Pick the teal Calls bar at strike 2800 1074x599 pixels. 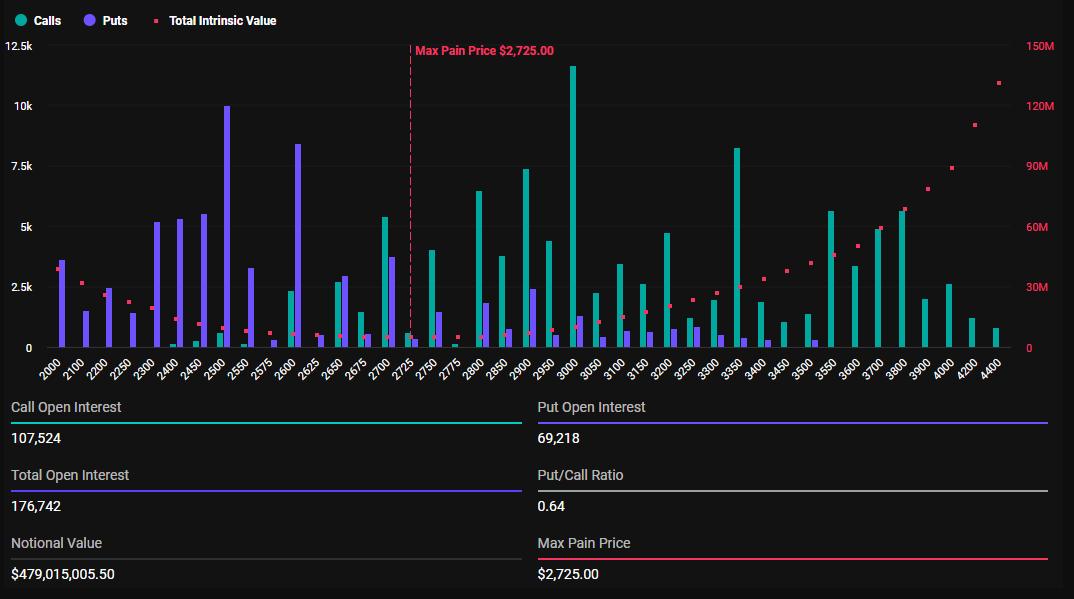point(479,269)
